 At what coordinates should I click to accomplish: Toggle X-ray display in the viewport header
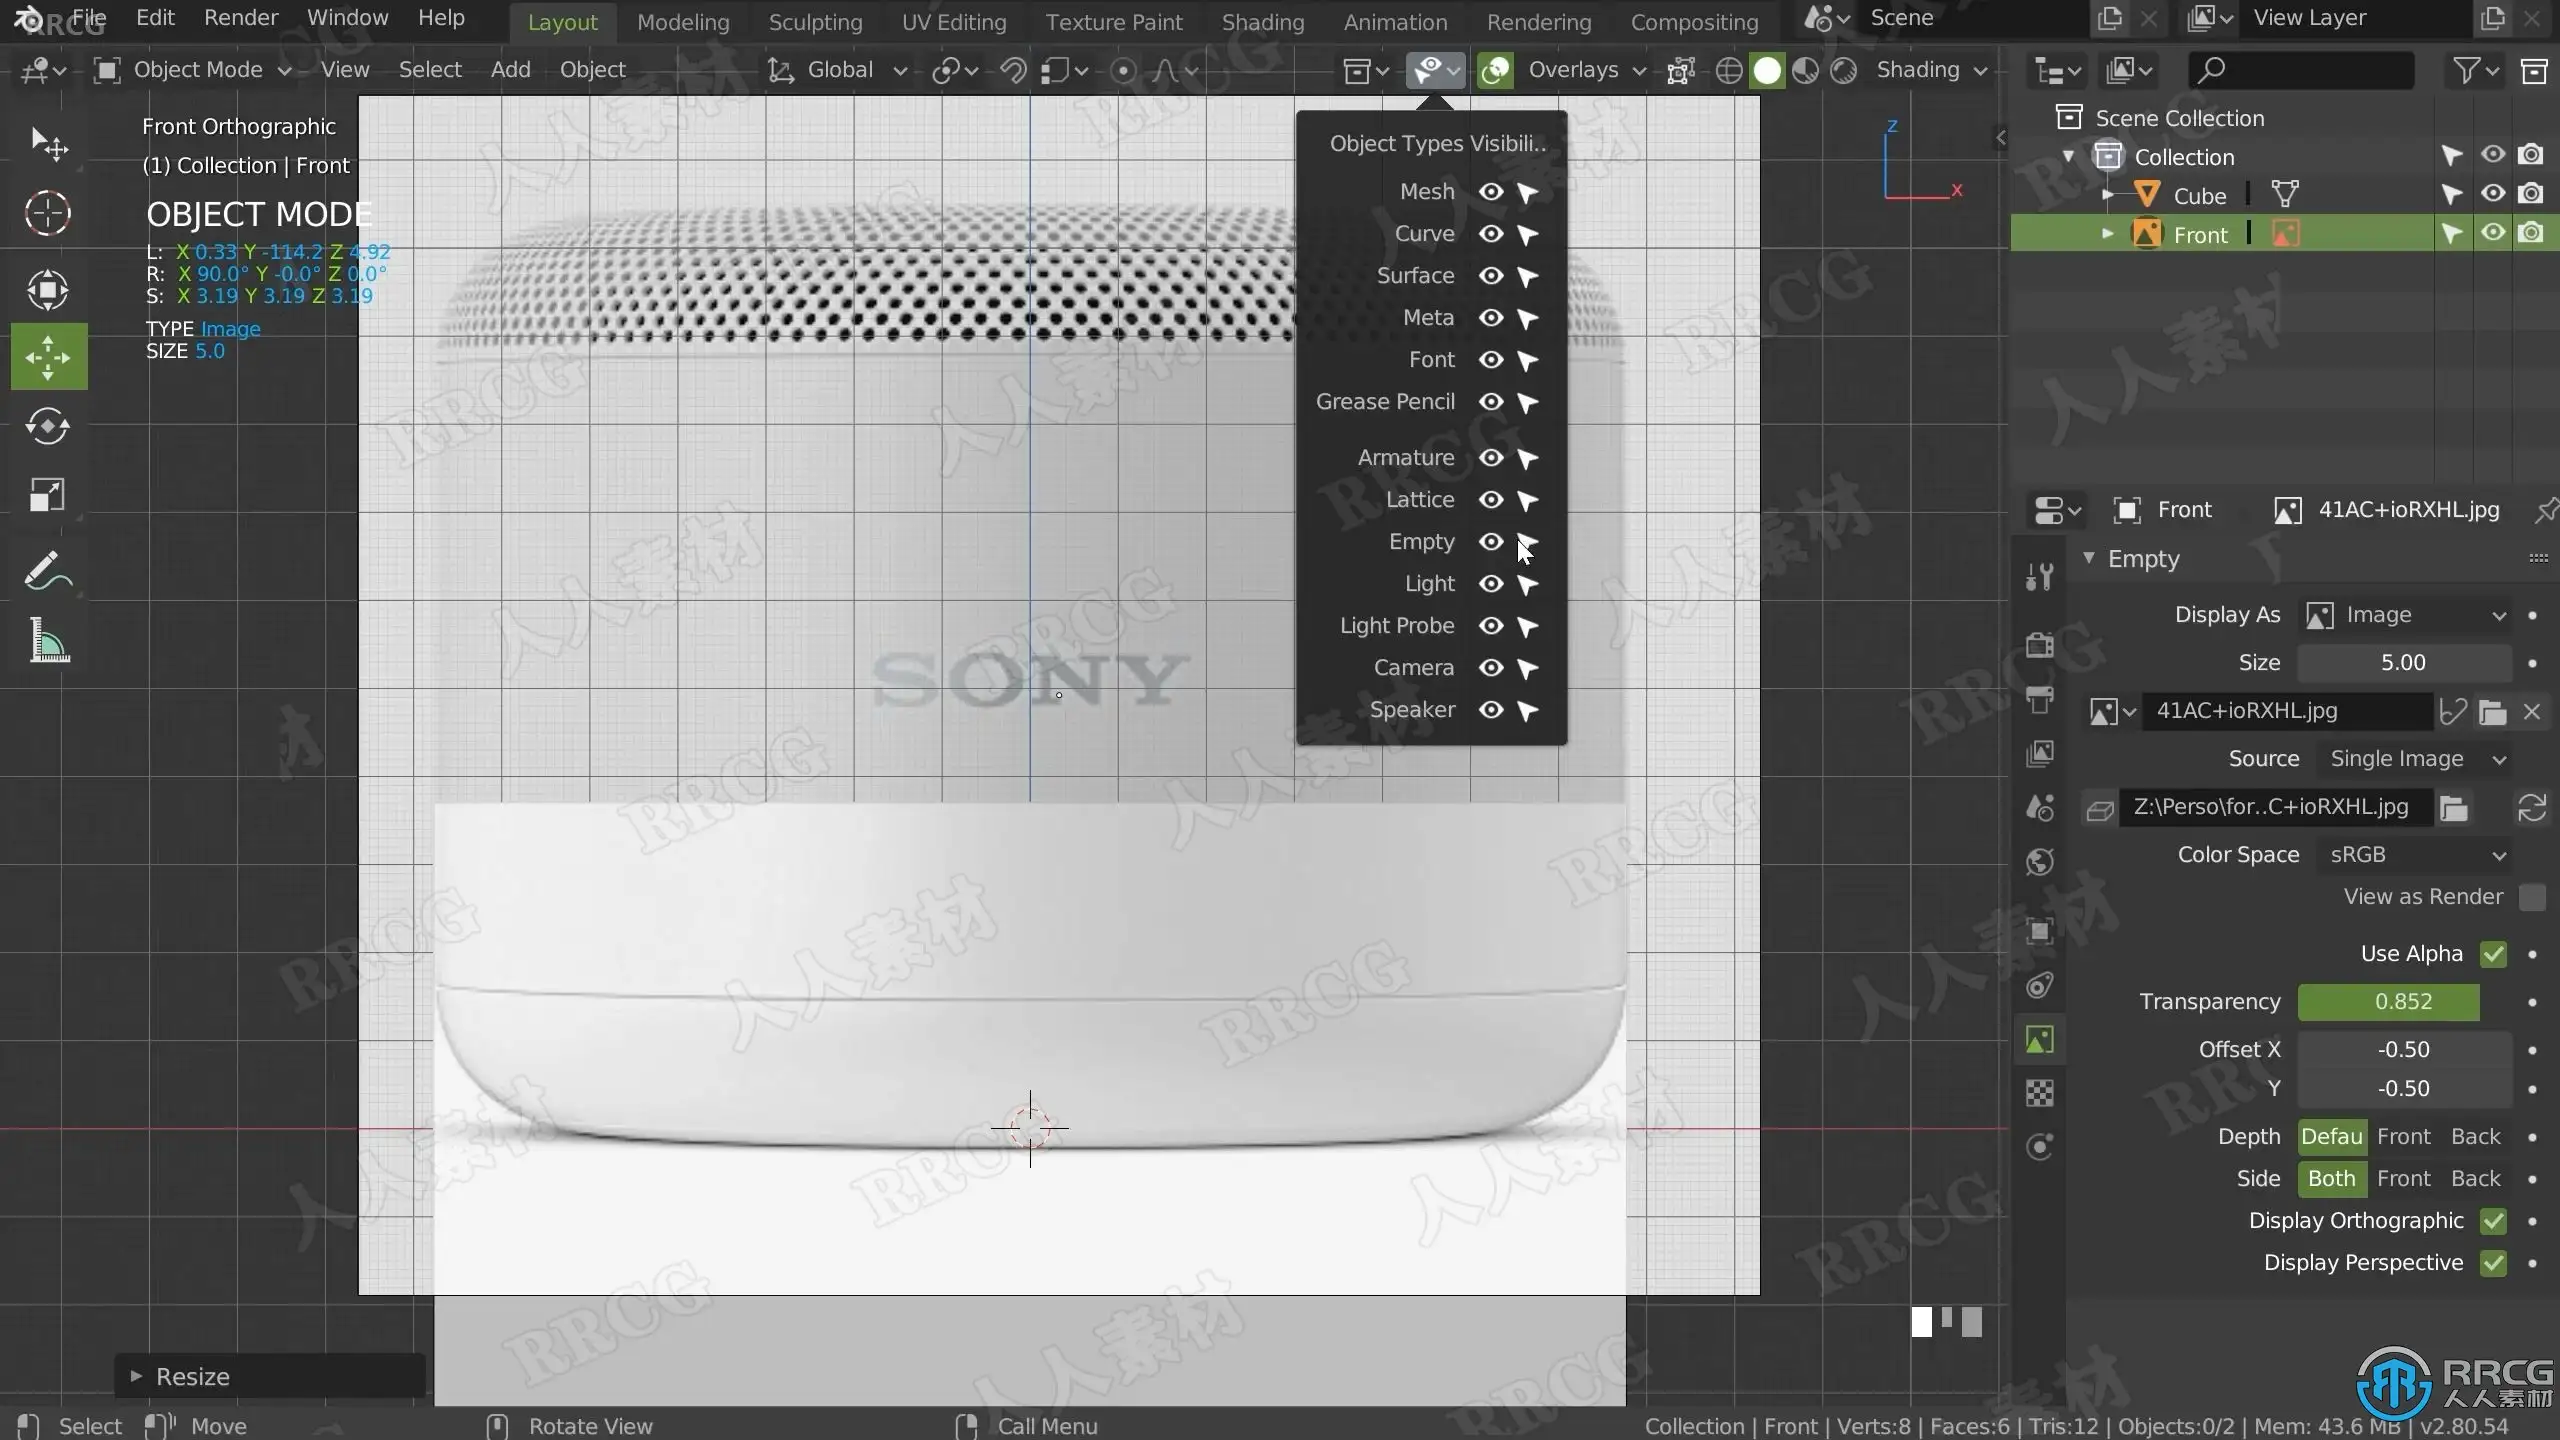pyautogui.click(x=1681, y=70)
